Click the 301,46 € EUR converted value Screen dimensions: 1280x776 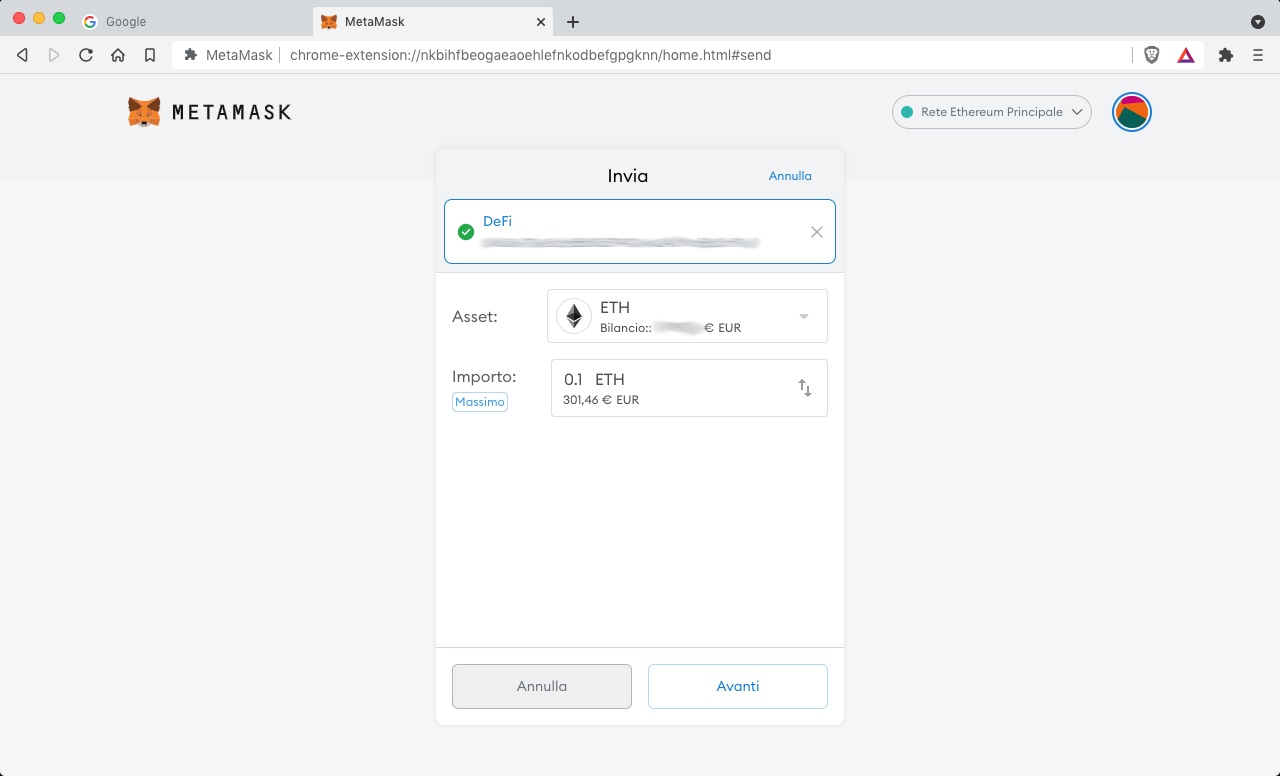(x=601, y=400)
